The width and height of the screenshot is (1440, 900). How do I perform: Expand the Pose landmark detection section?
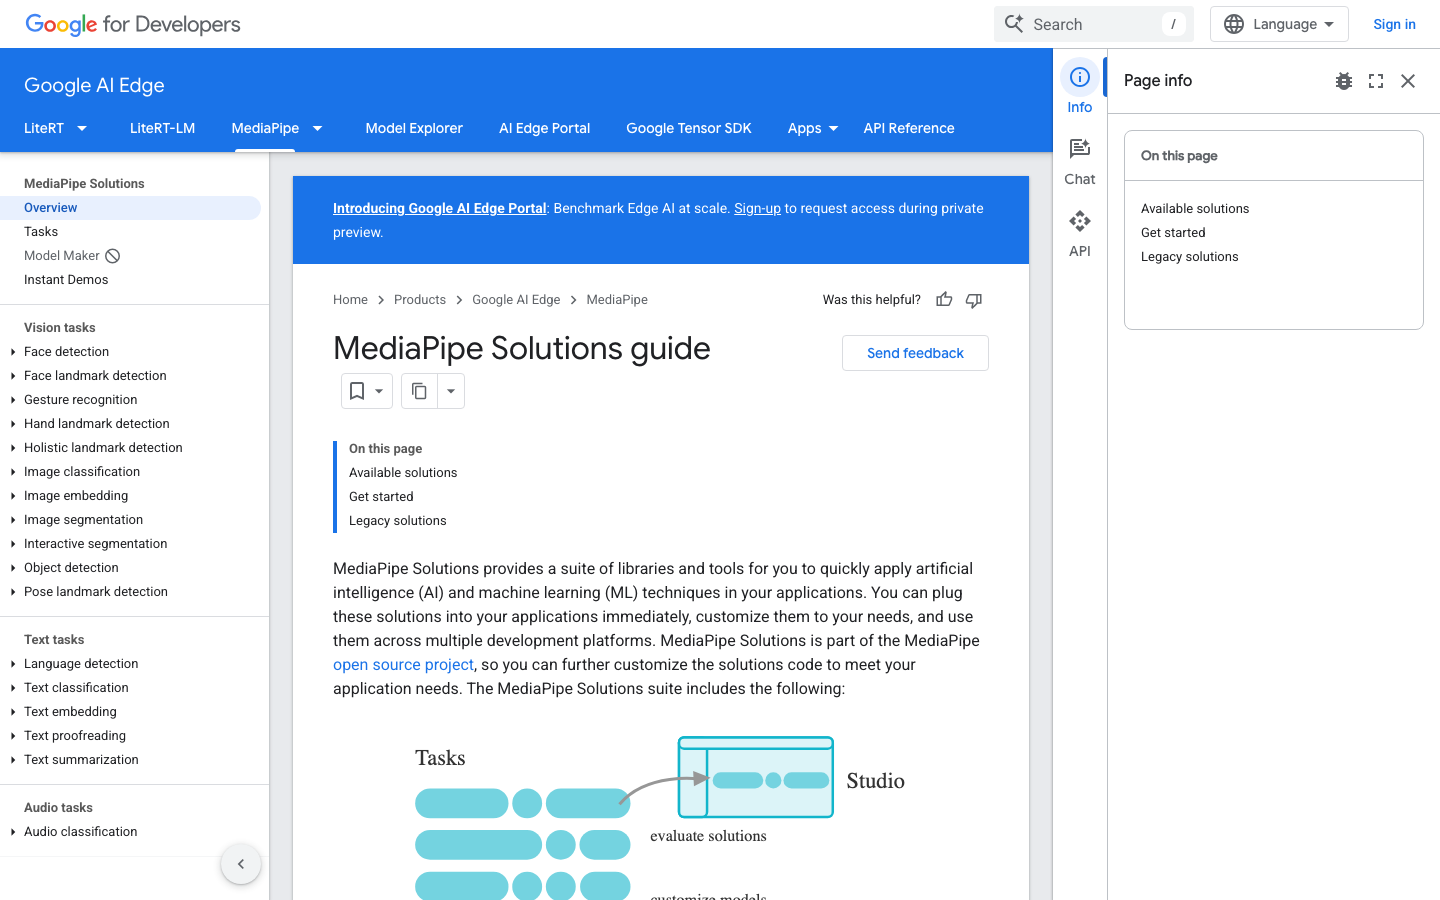point(13,592)
